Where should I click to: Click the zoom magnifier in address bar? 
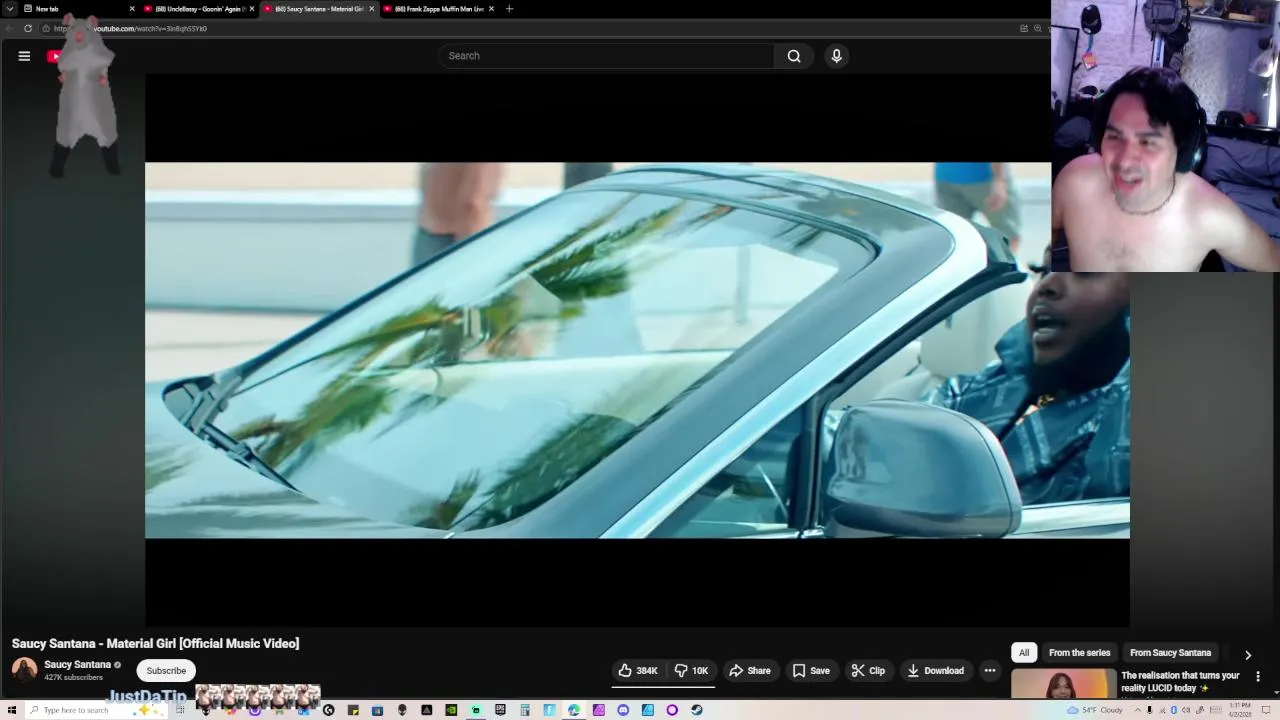coord(1037,28)
